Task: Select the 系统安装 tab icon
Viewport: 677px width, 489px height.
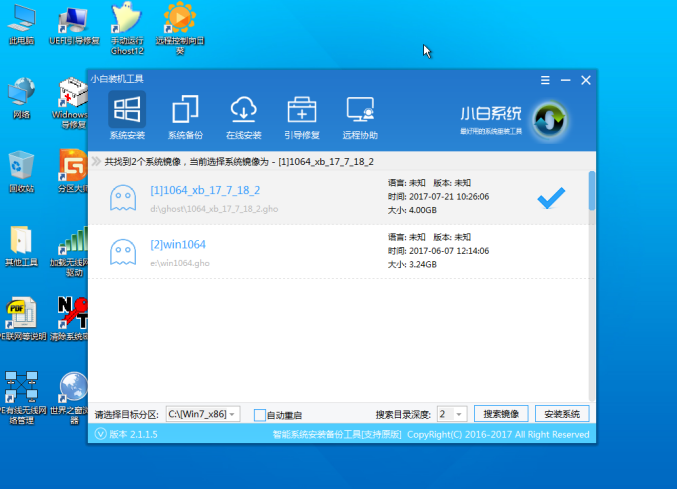Action: click(x=127, y=109)
